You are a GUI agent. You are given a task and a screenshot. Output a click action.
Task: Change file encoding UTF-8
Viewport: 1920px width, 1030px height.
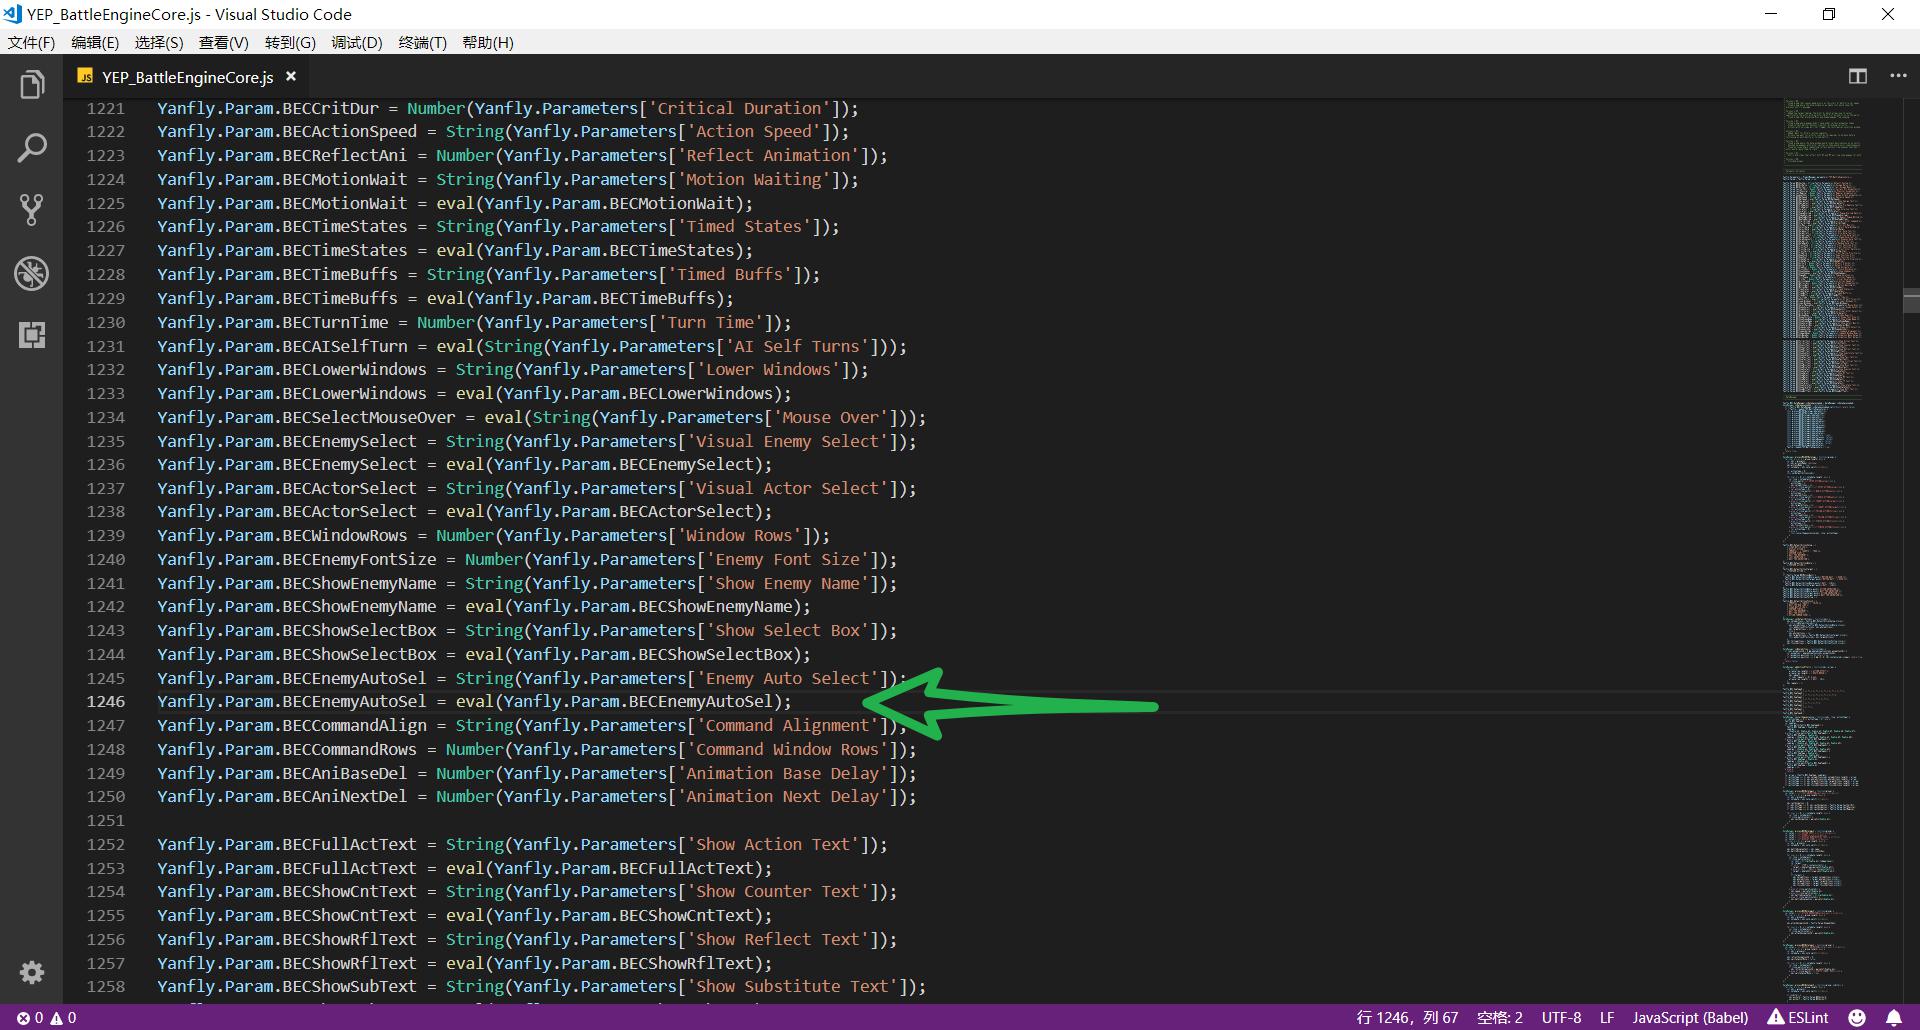(x=1561, y=1018)
